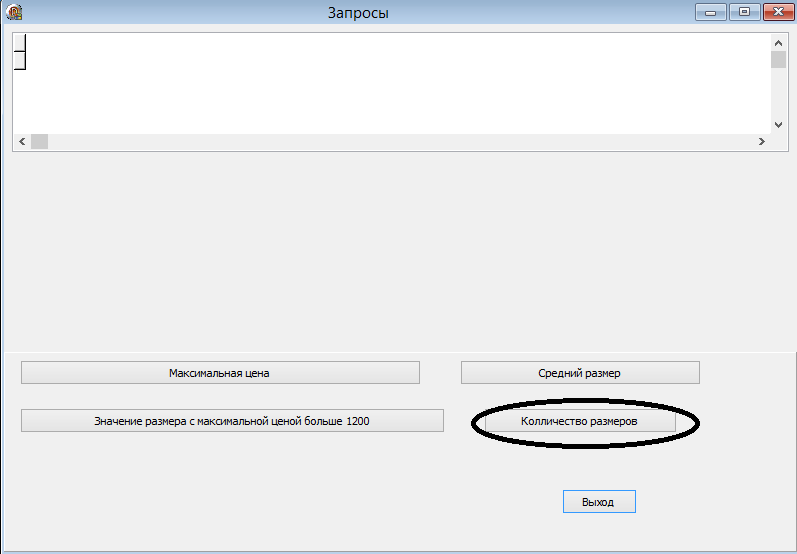797x554 pixels.
Task: Click the circled Колличество размеров button
Action: [x=580, y=421]
